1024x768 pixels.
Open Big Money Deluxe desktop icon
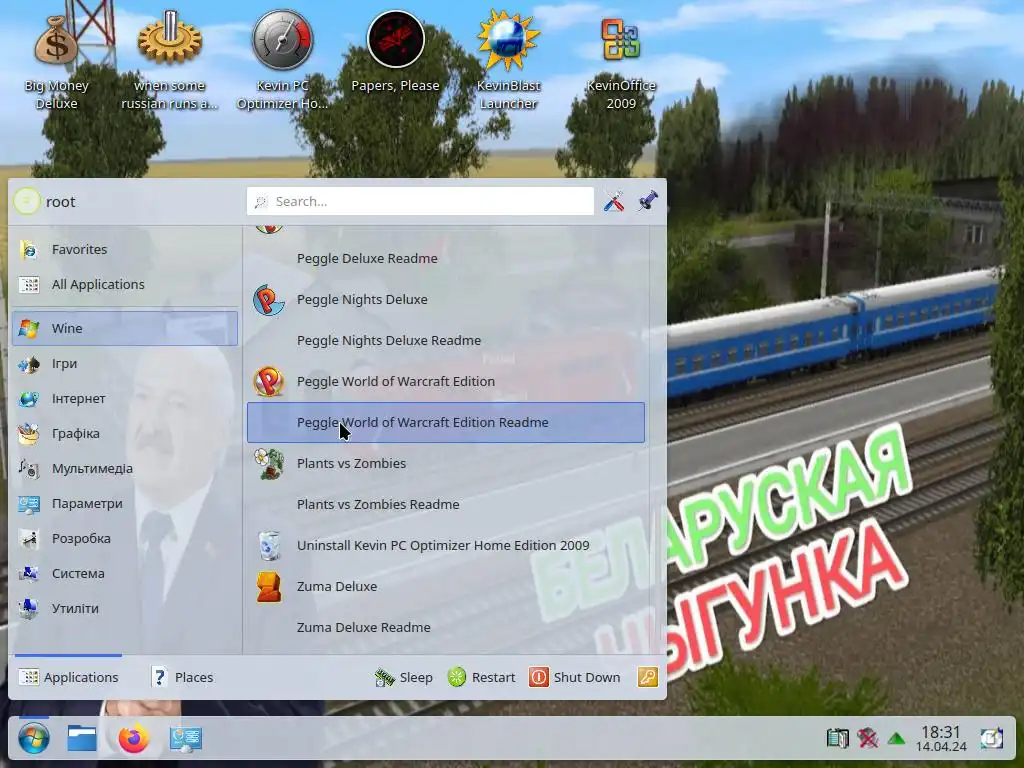coord(56,62)
